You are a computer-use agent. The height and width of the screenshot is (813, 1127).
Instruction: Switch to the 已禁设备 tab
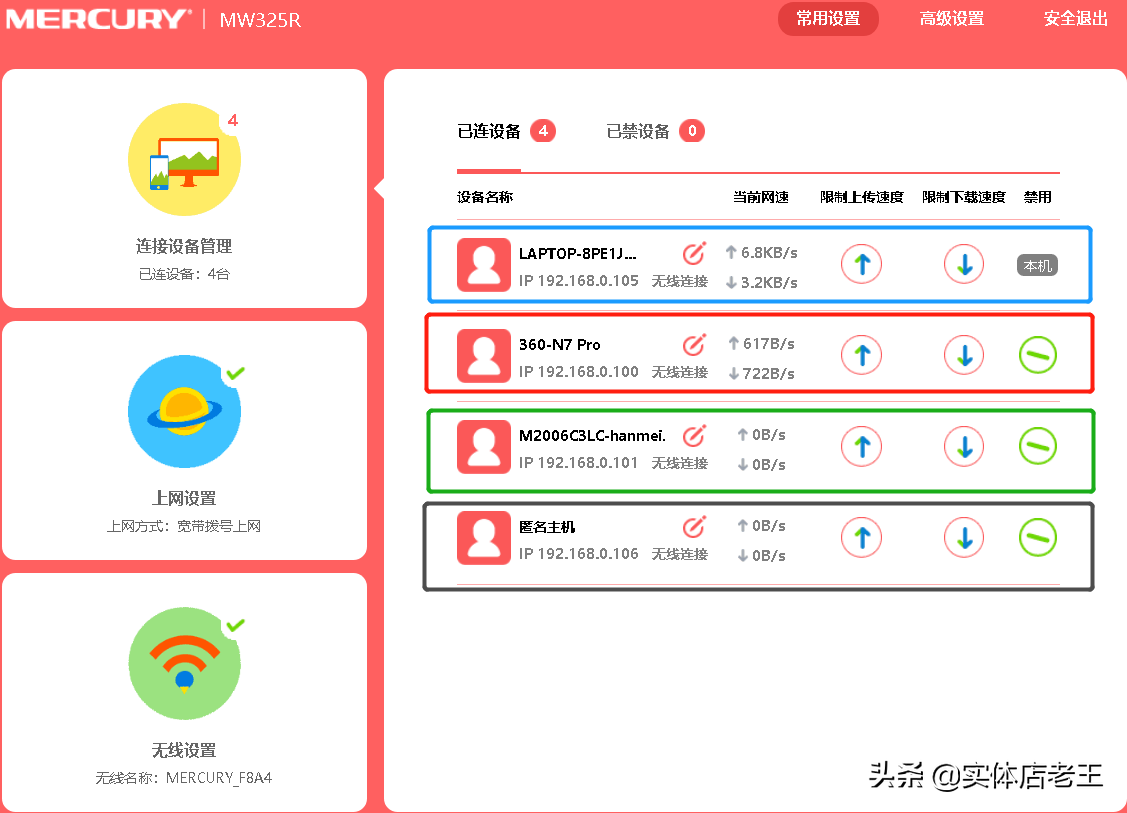[x=637, y=131]
